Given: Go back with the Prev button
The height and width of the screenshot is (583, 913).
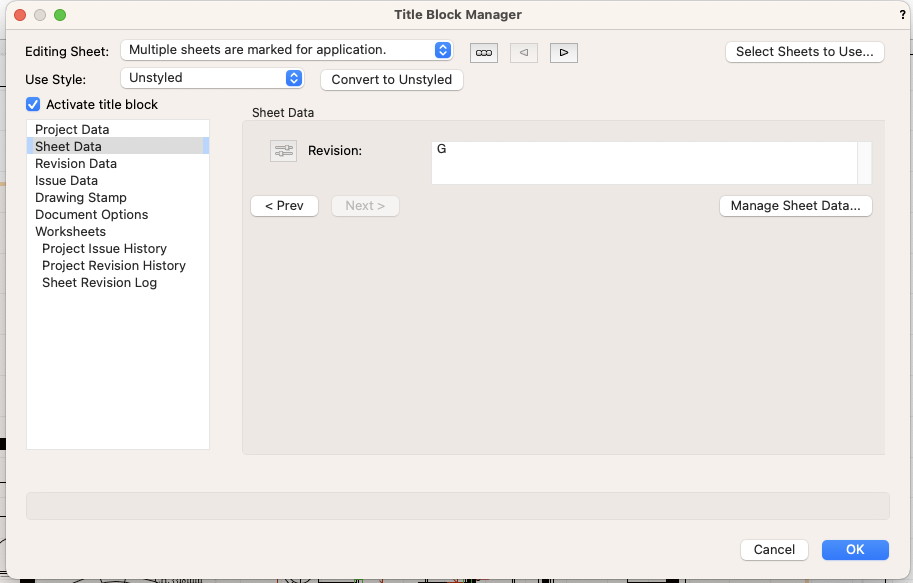Looking at the screenshot, I should pos(284,206).
